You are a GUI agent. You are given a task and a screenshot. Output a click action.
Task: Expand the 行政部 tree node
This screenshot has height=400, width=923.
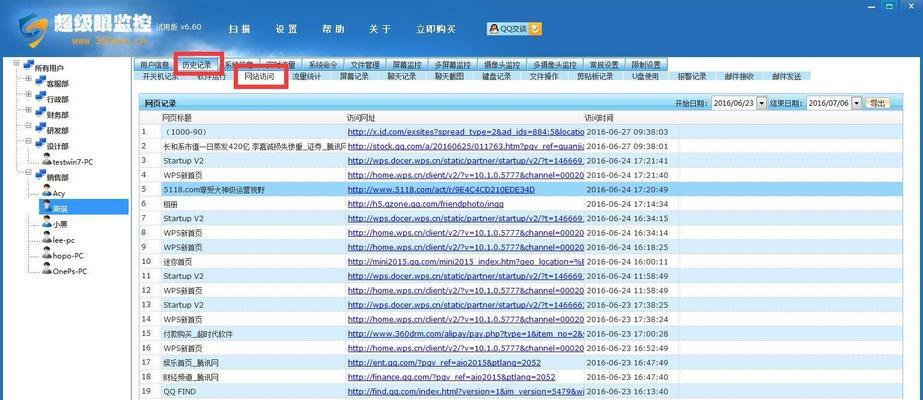pos(28,94)
